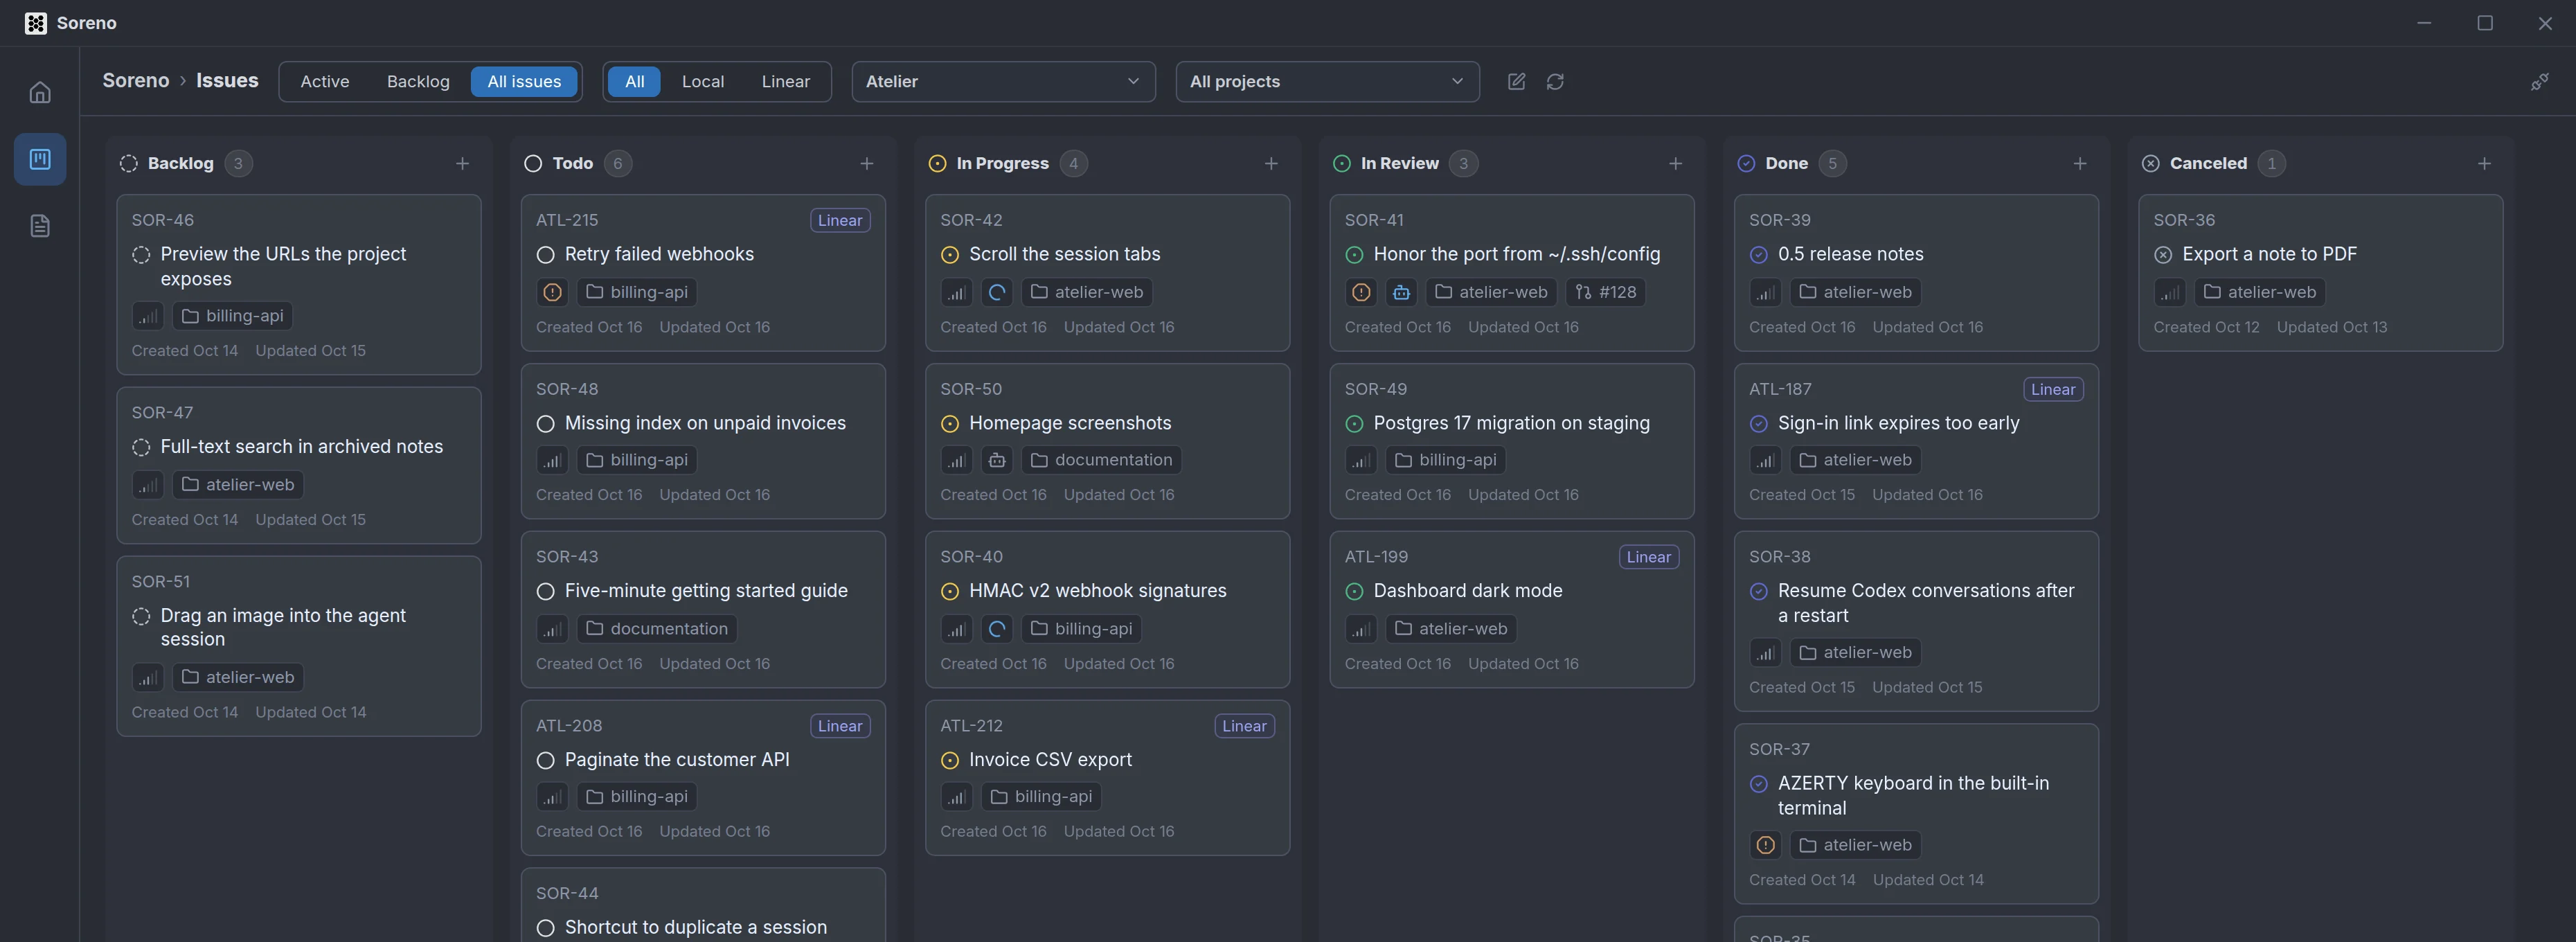Open the Sign-in link expires too early card

coord(1916,441)
